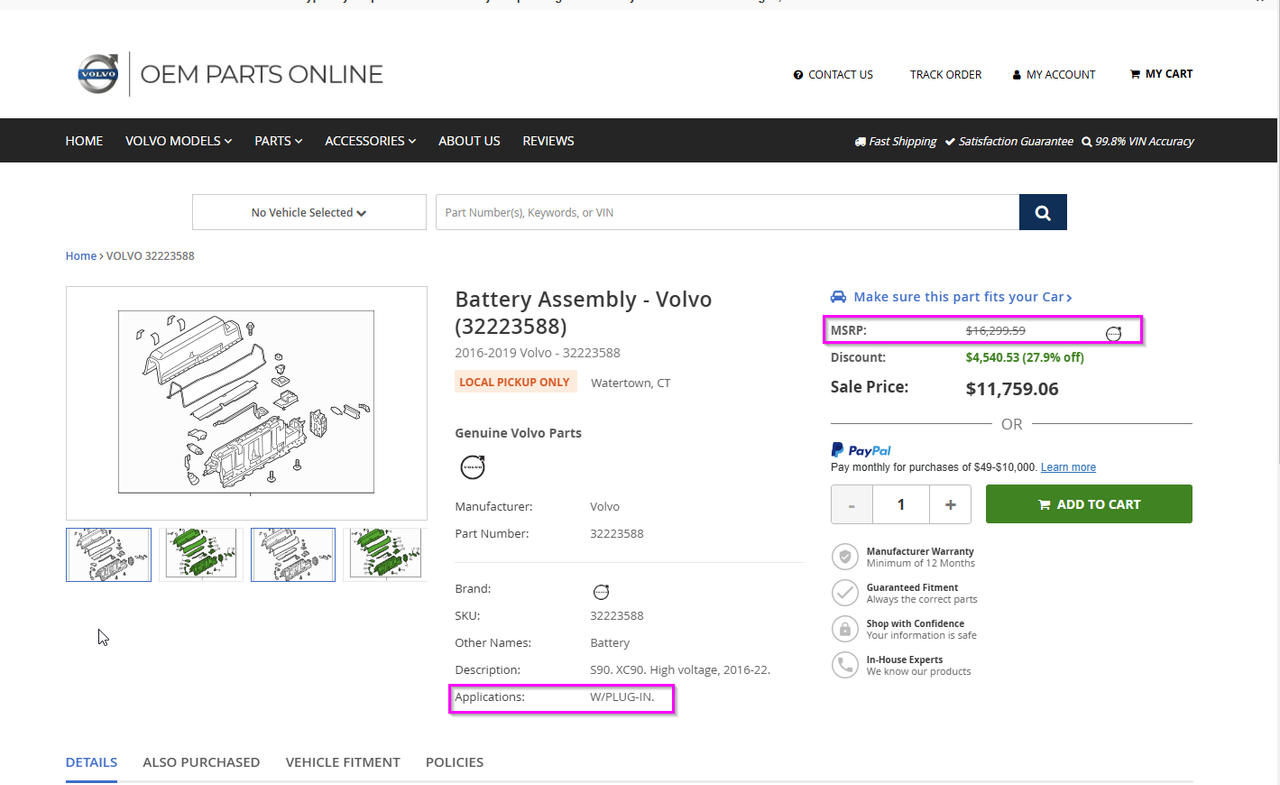Switch to the Details tab
The image size is (1280, 785).
coord(91,762)
